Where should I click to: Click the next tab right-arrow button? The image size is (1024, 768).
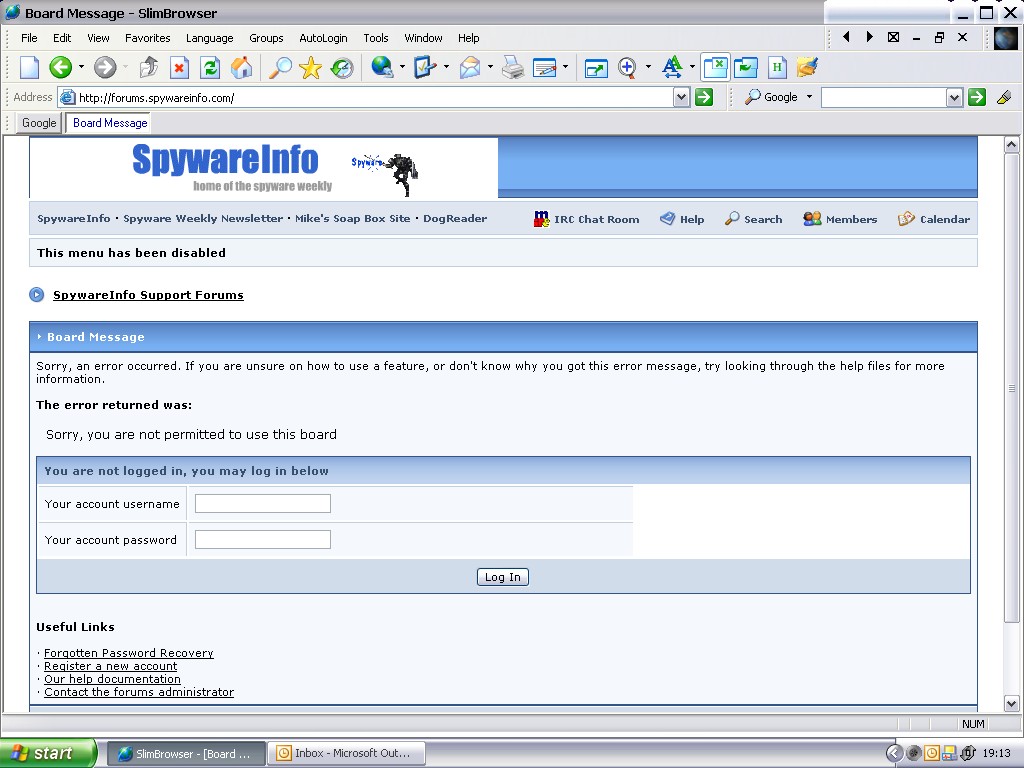point(869,37)
